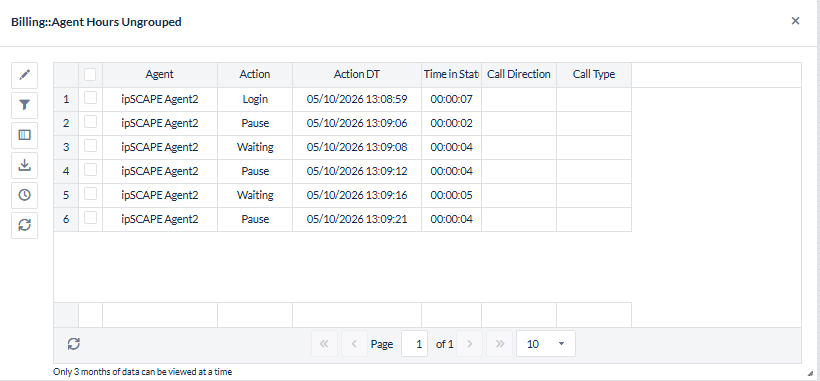This screenshot has height=381, width=820.
Task: Click timestamp 05/10/2026 13:09:06
Action: [357, 123]
